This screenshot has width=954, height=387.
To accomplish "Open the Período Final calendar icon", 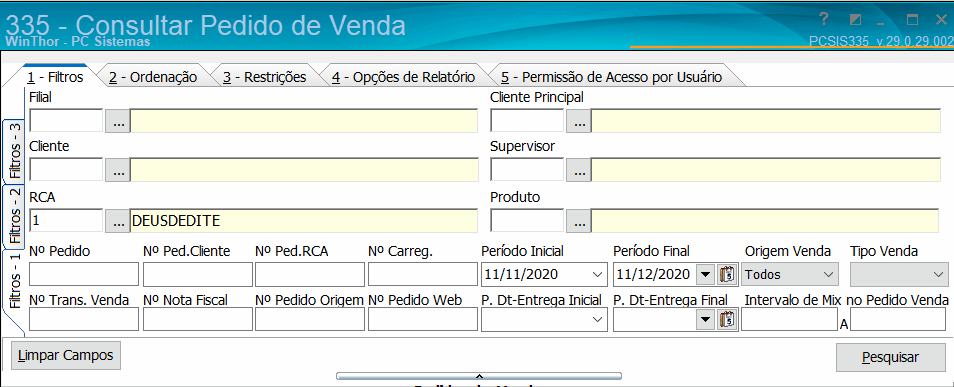I will (x=727, y=274).
